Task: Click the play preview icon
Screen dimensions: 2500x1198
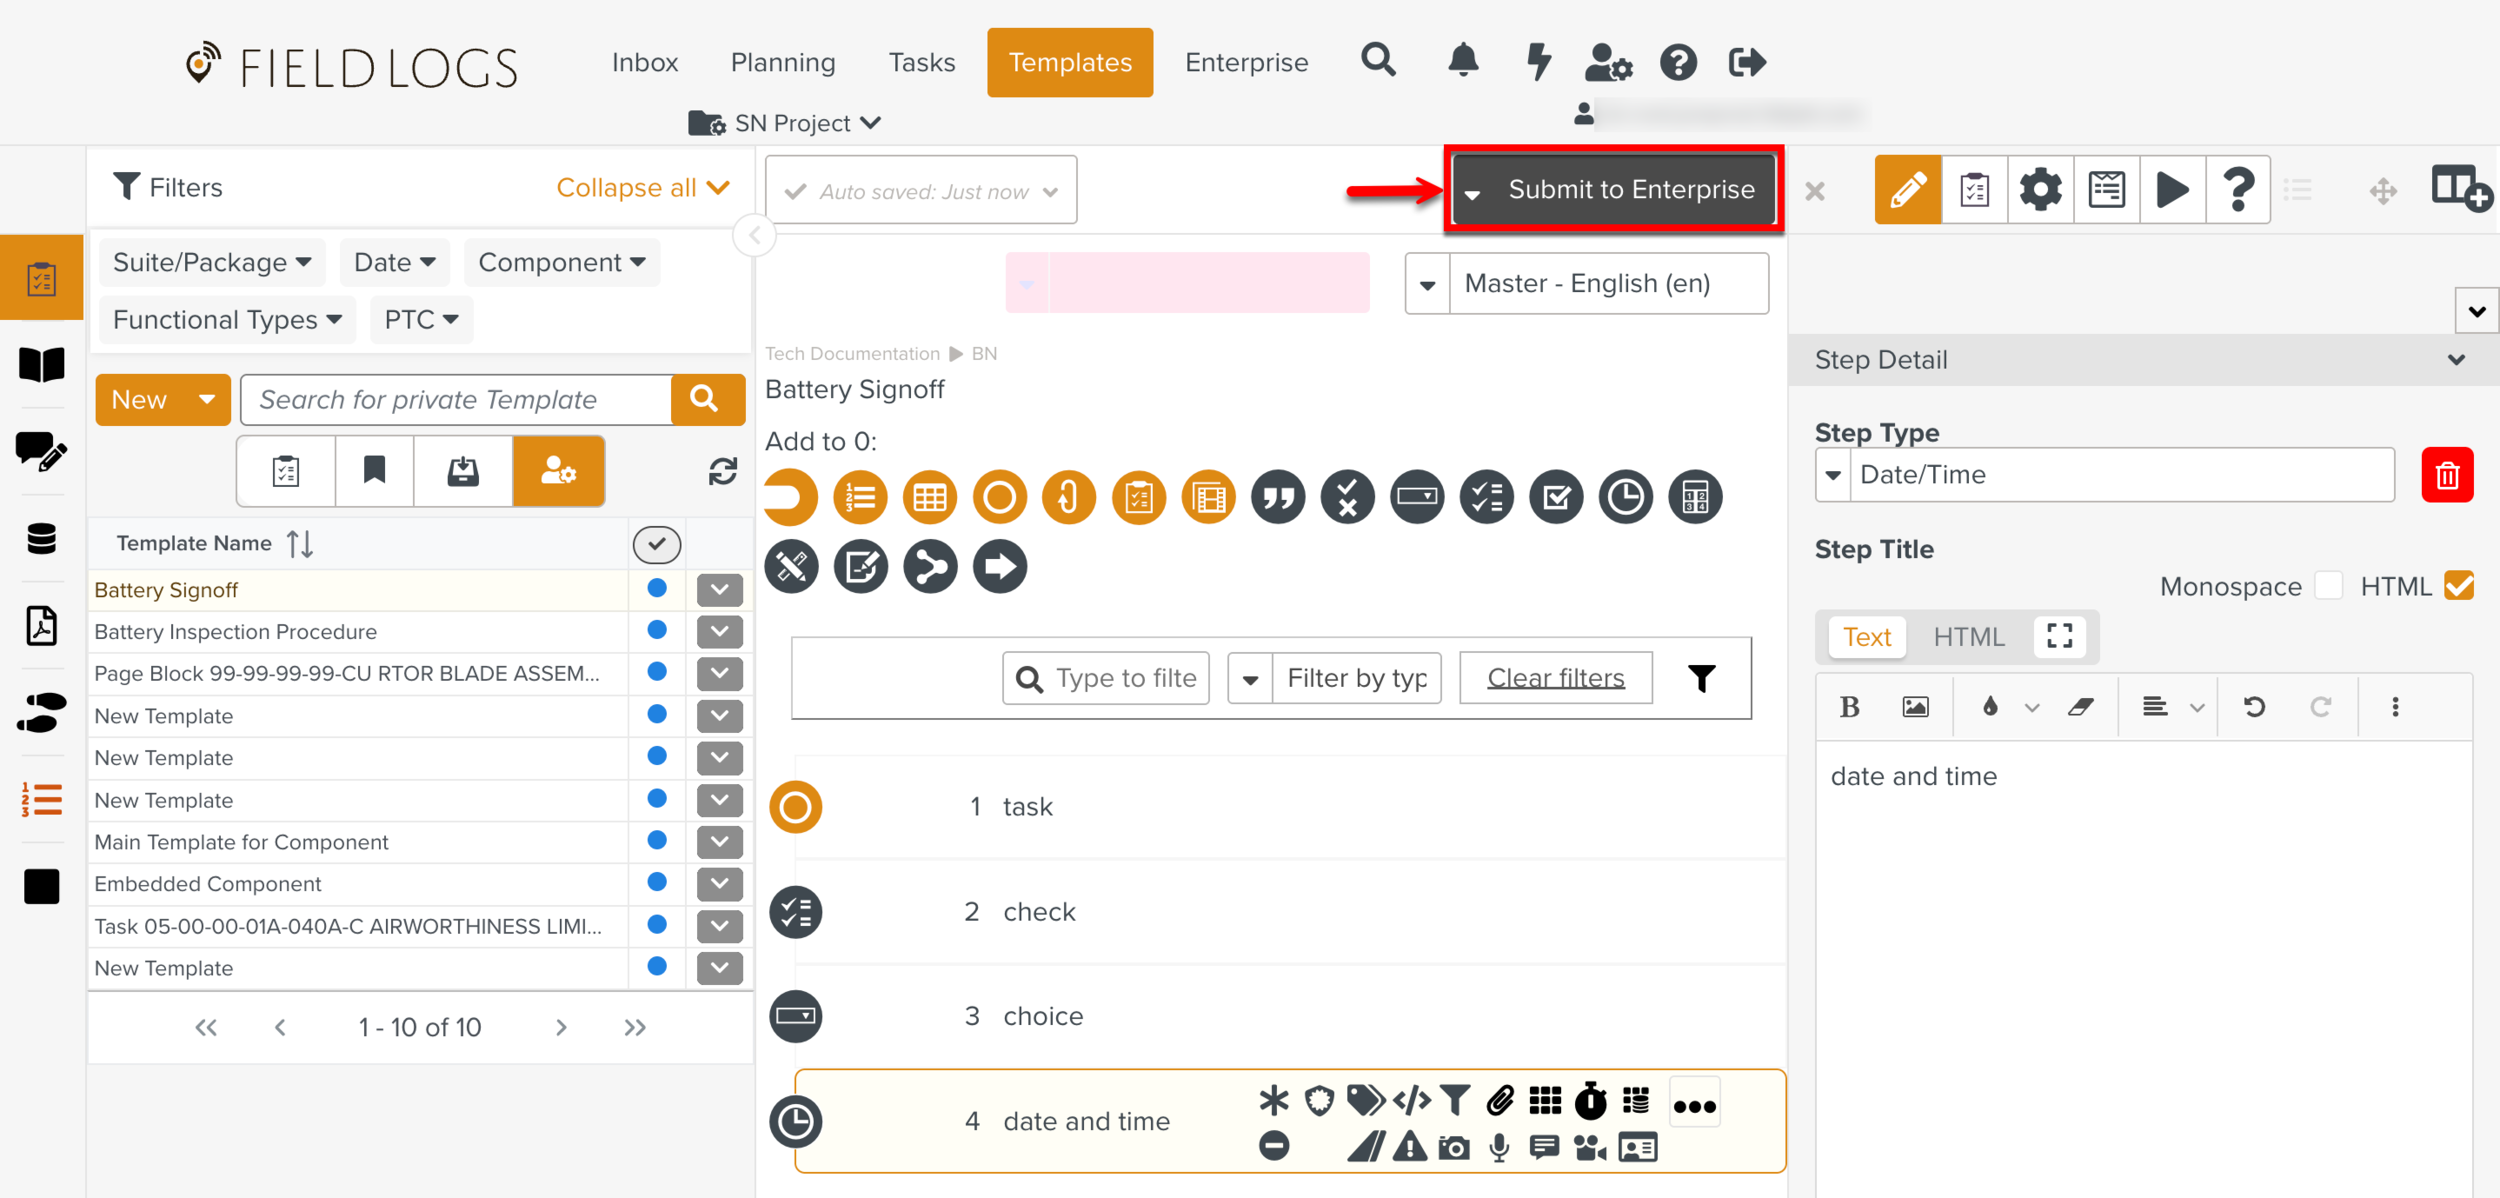Action: (2171, 189)
